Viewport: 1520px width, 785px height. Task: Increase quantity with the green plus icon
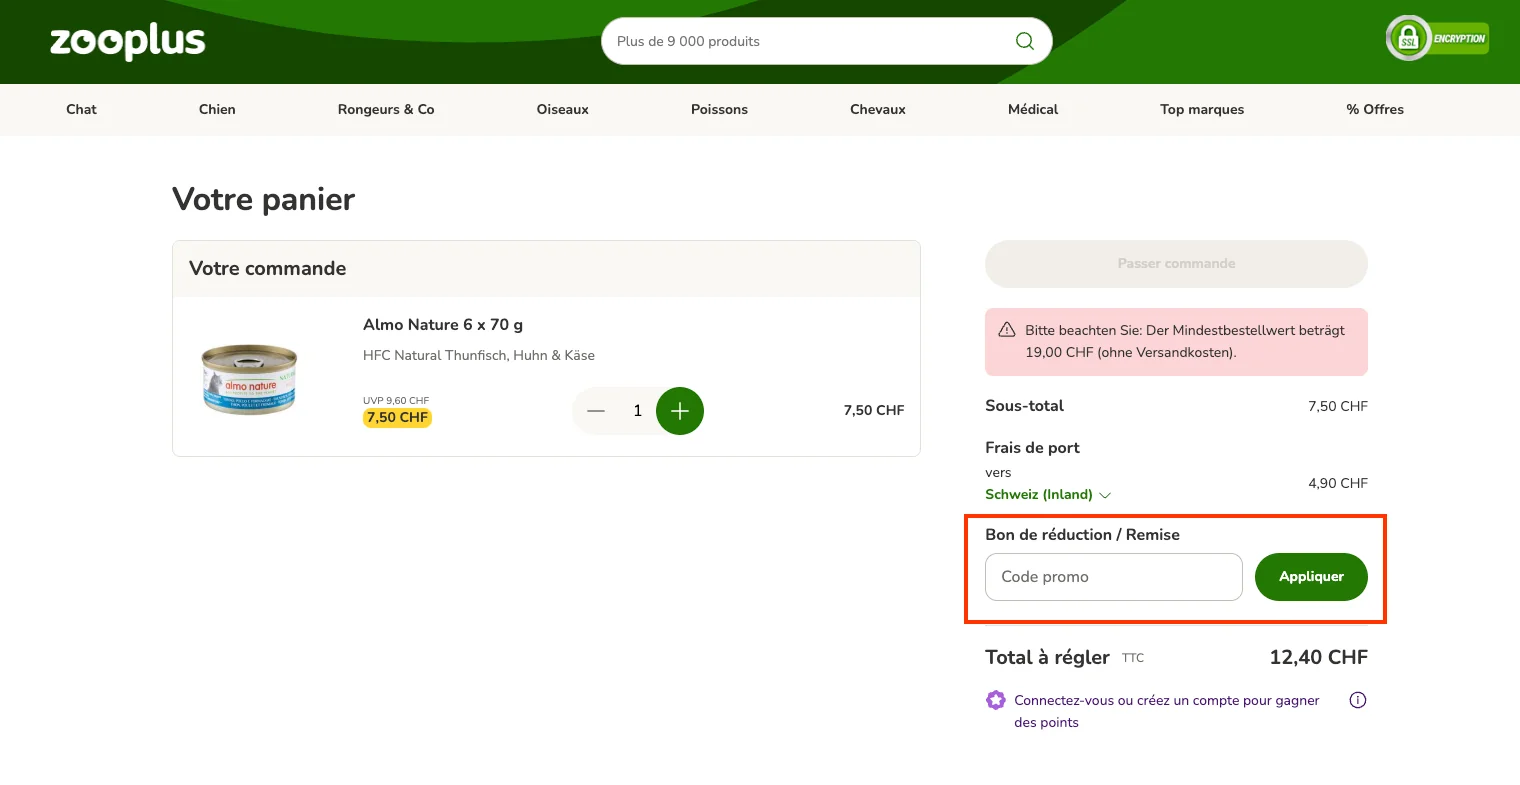click(680, 410)
